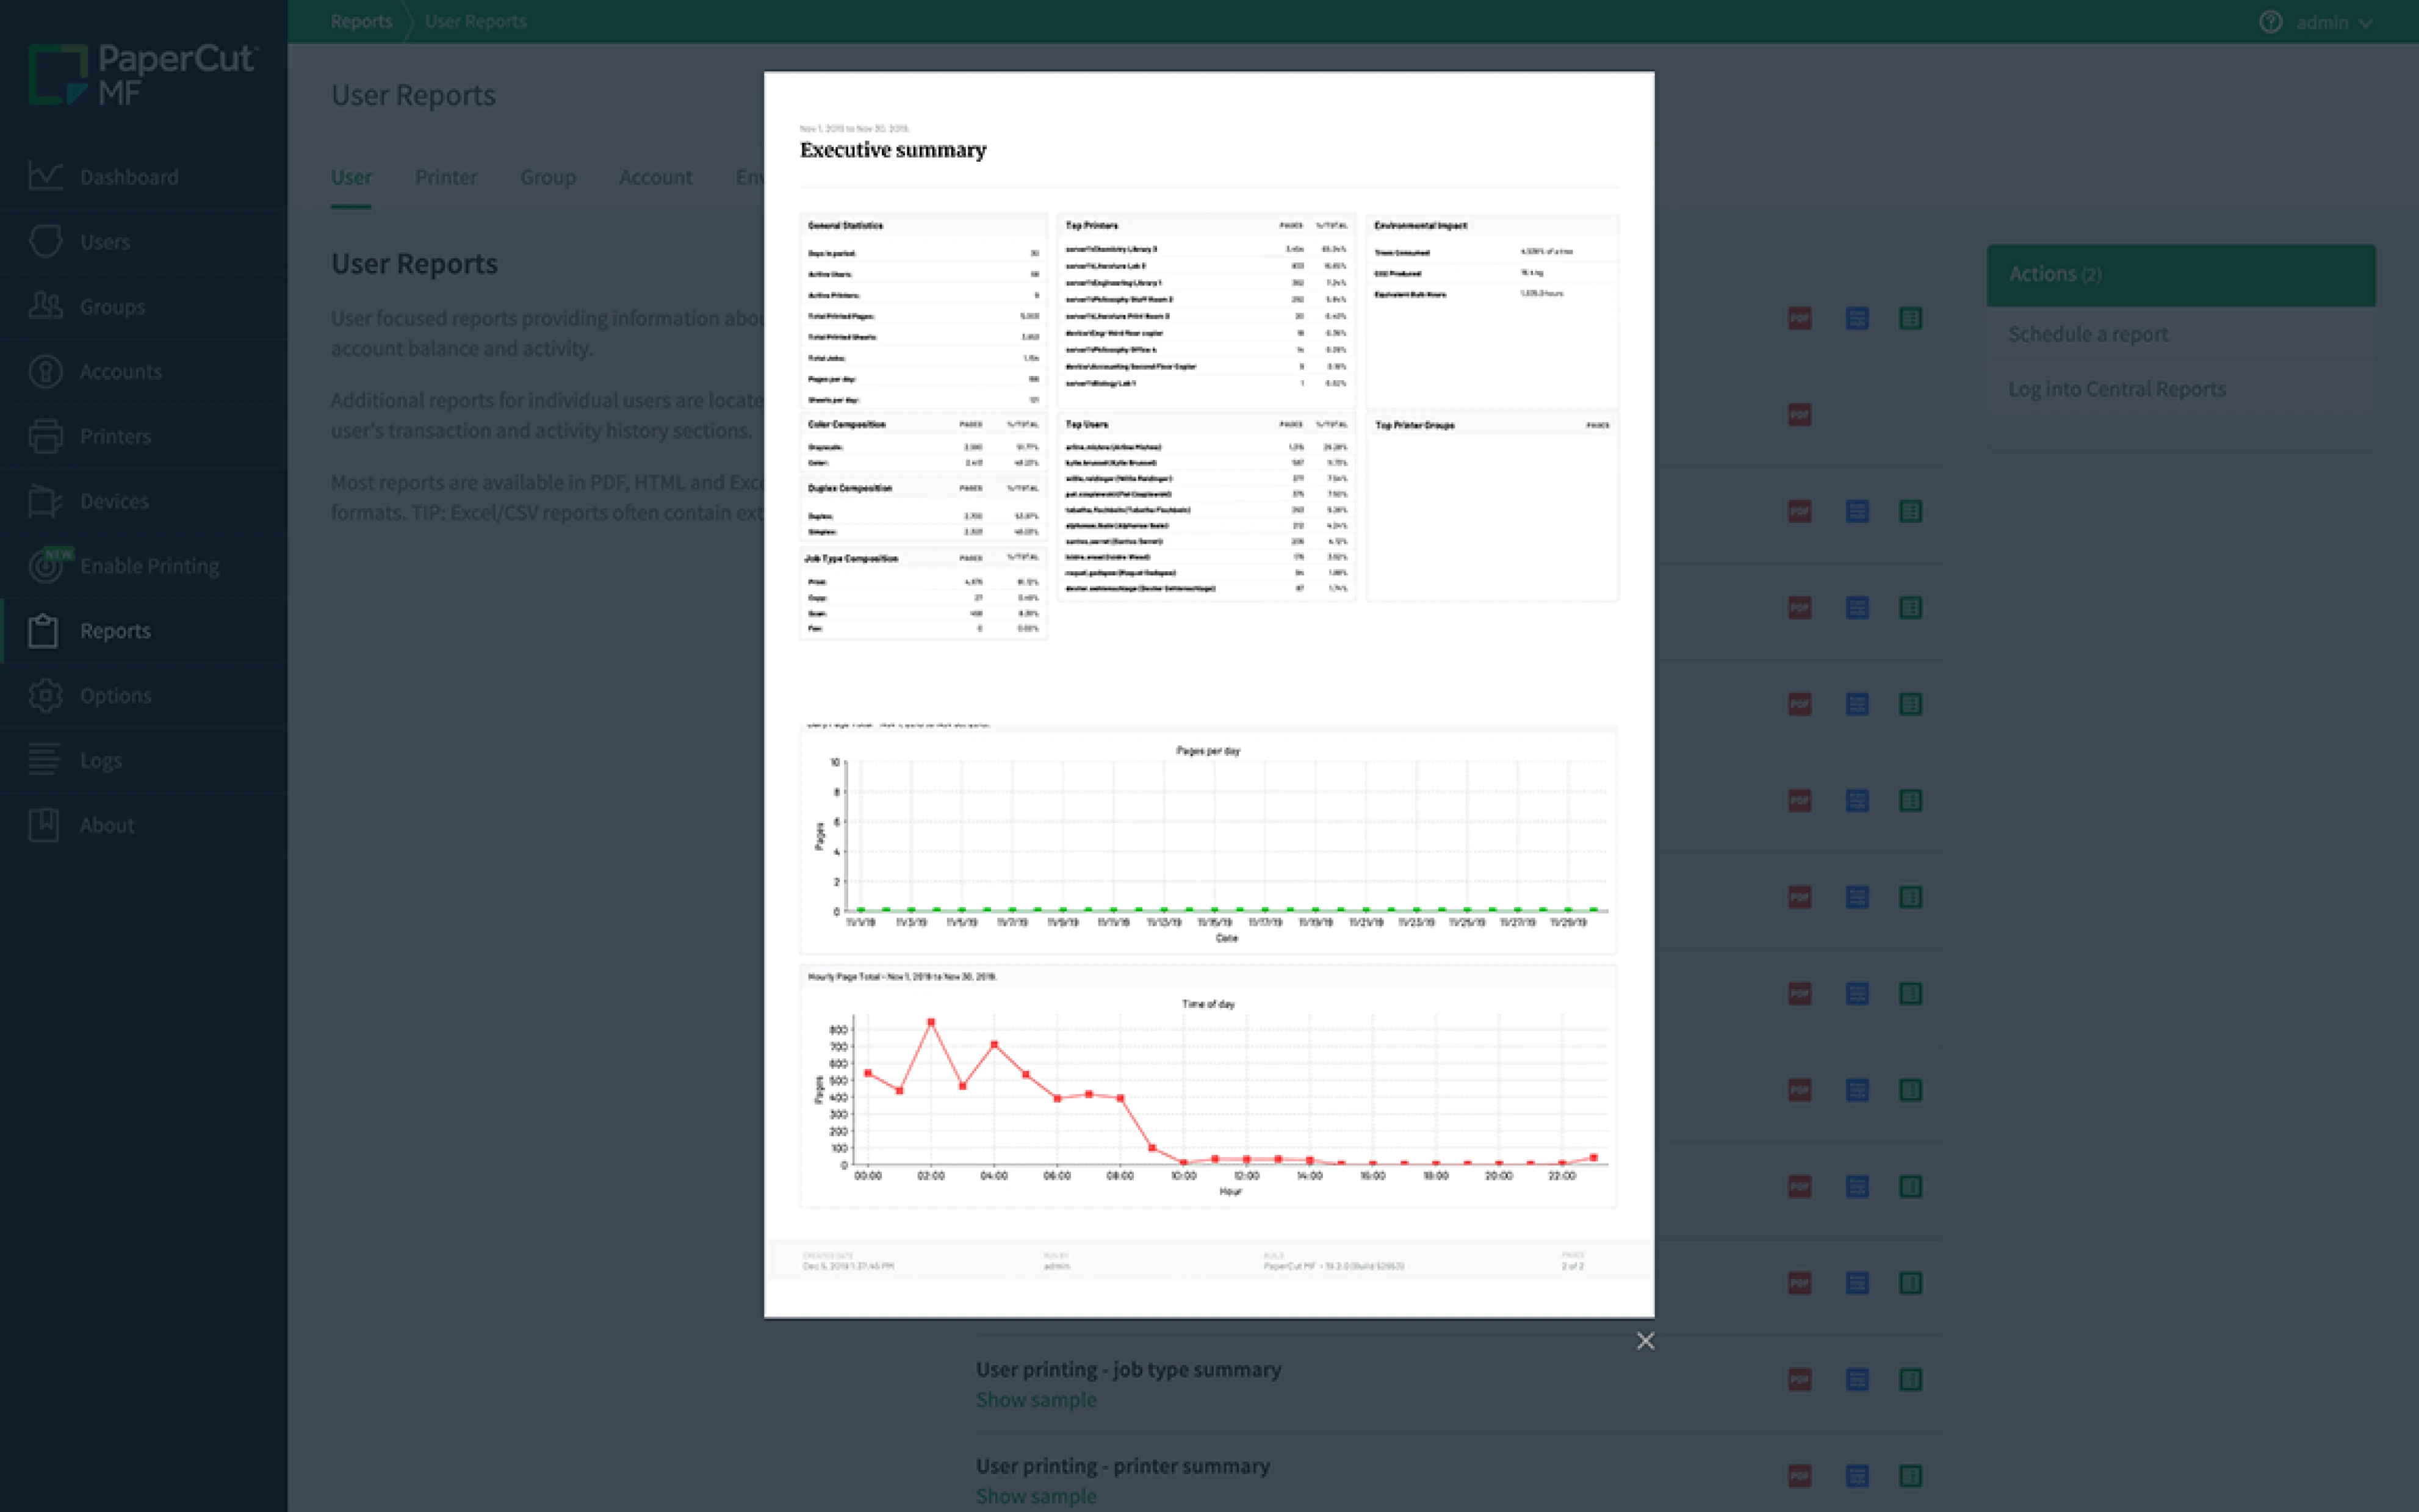Open Accounts in the sidebar
Screen dimensions: 2419x1512
pyautogui.click(x=120, y=372)
